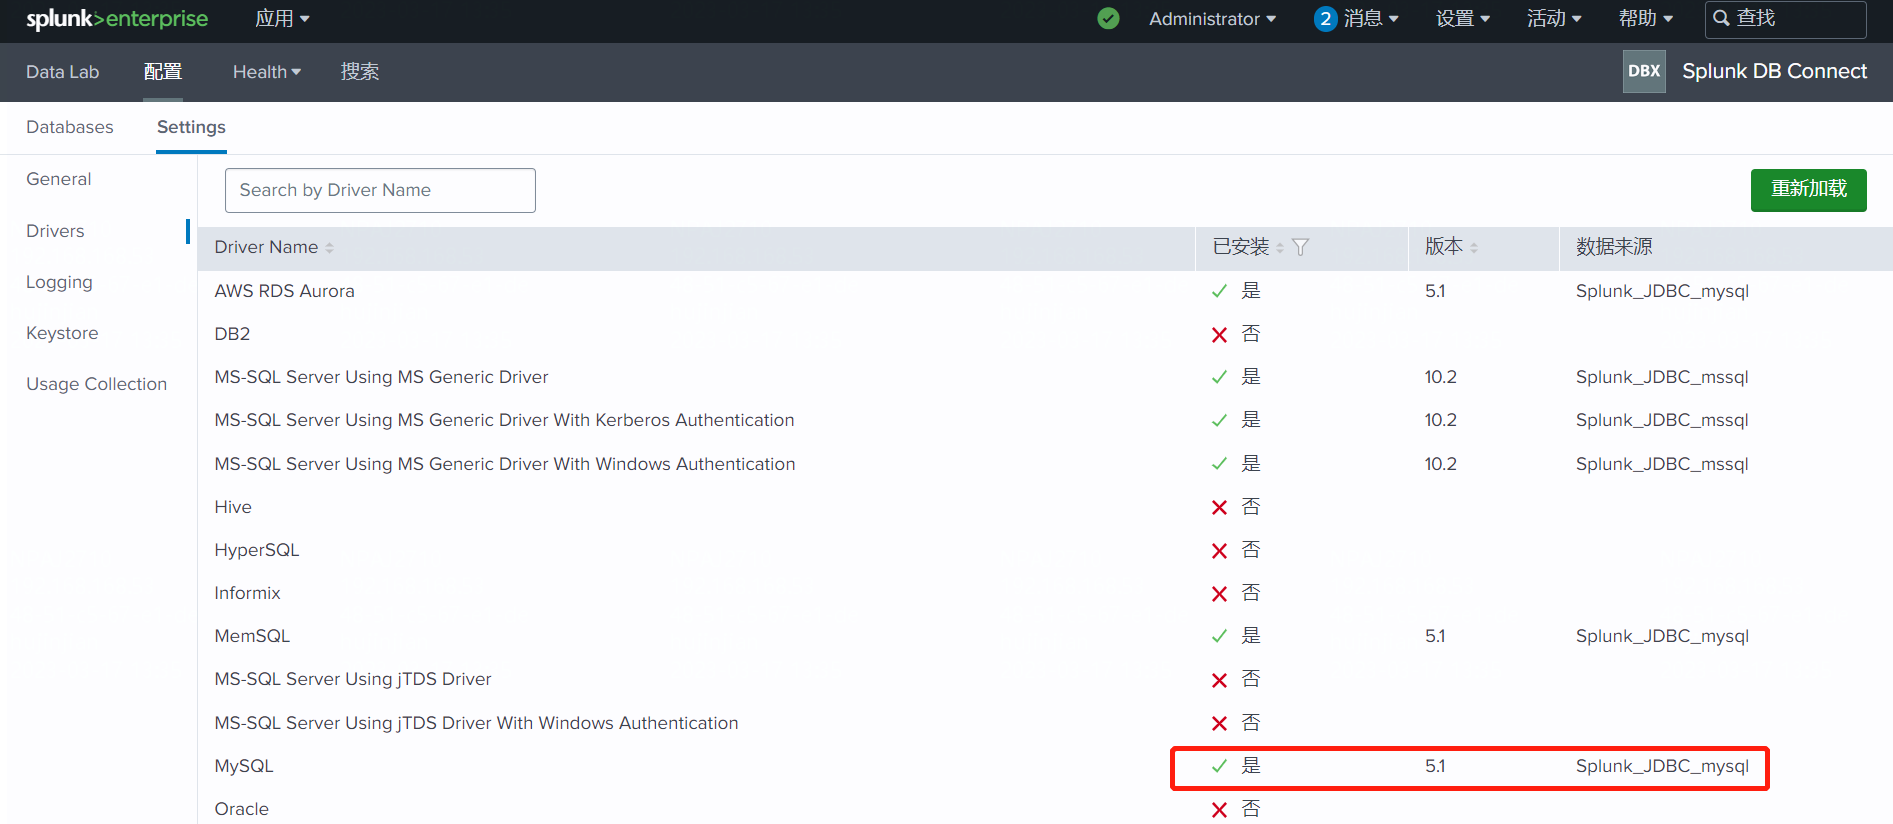Screen dimensions: 1893x824
Task: Select the Settings tab
Action: click(x=191, y=127)
